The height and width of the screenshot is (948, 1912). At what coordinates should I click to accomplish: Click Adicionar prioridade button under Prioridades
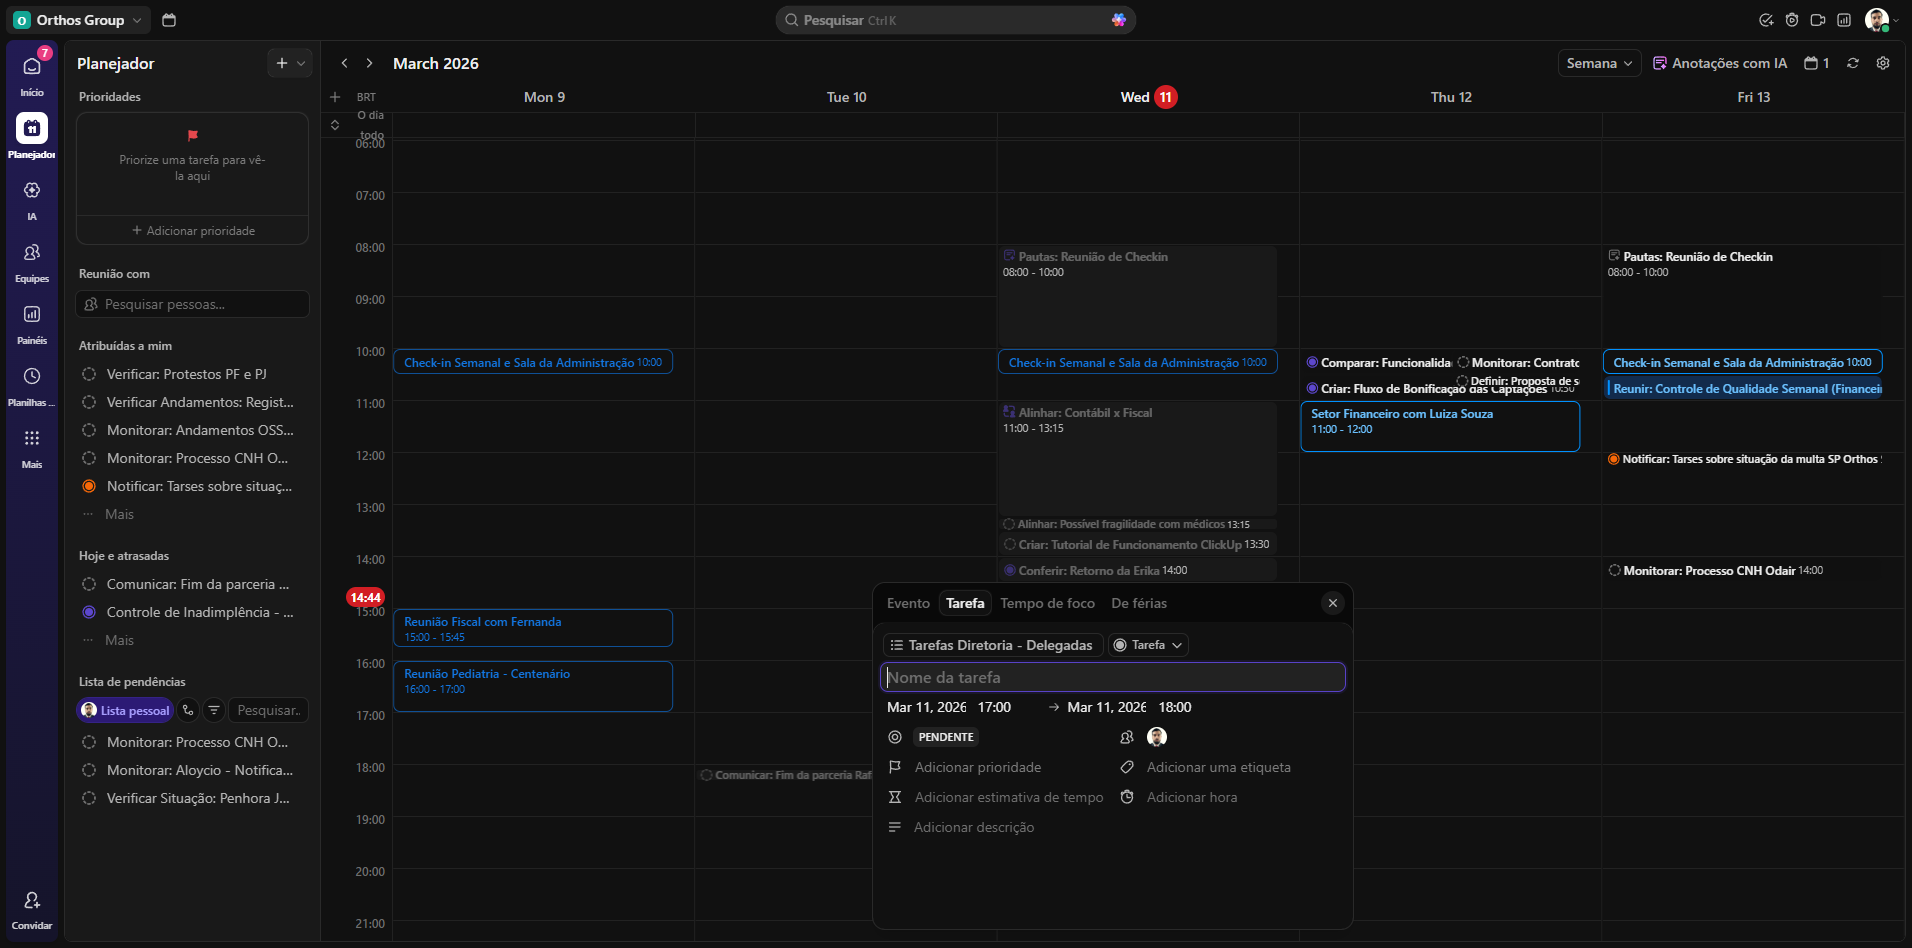193,231
